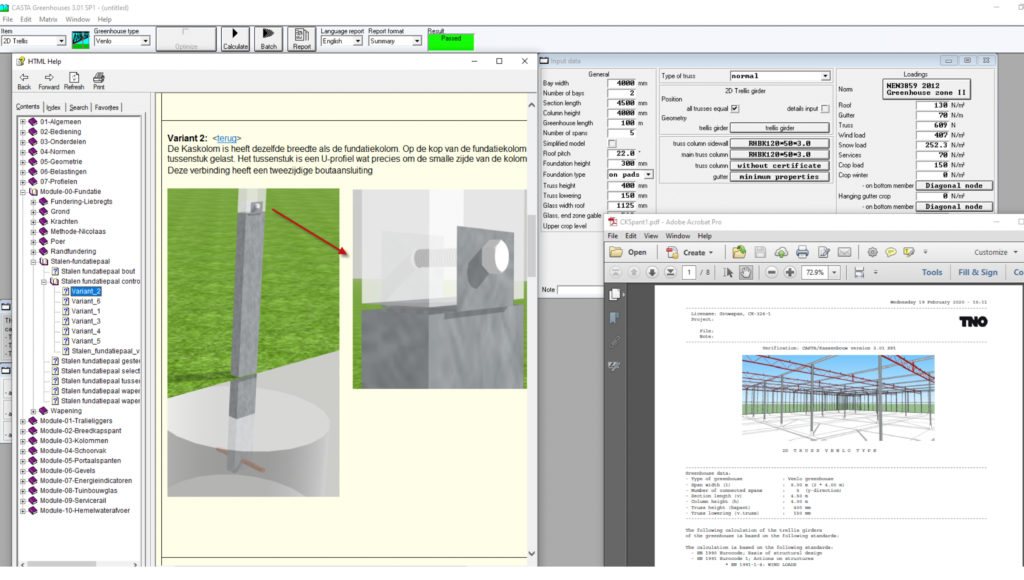Run the Batch calculation icon
1024x580 pixels.
268,38
